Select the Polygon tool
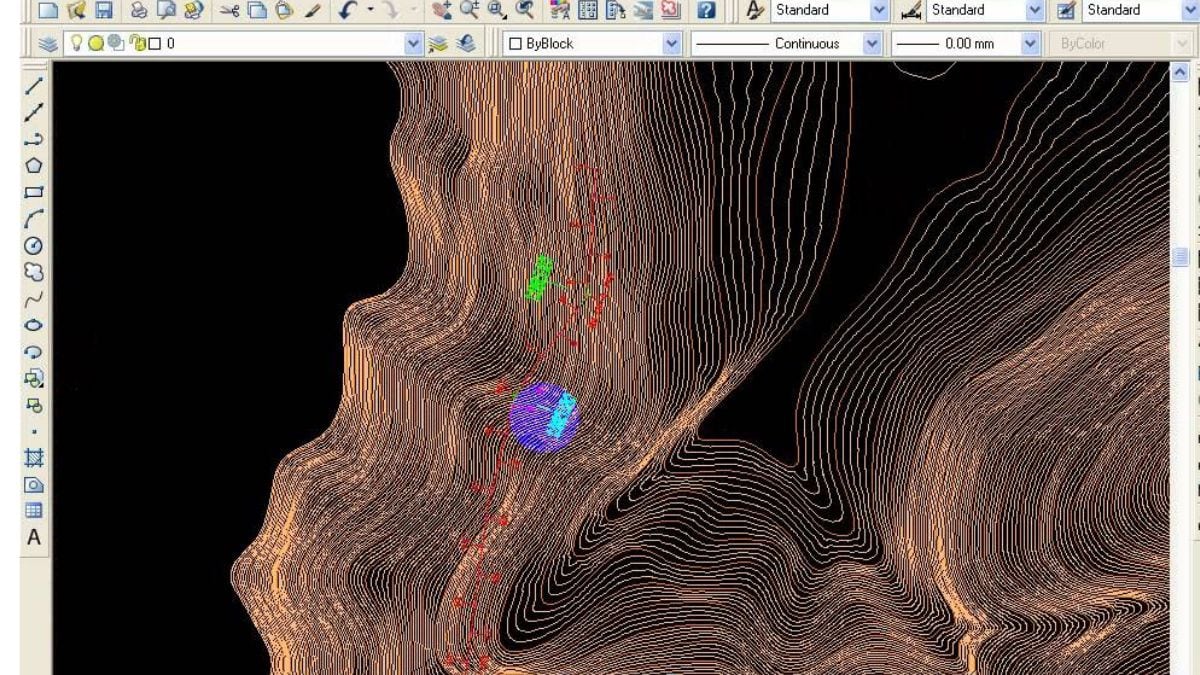This screenshot has height=675, width=1200. click(33, 165)
